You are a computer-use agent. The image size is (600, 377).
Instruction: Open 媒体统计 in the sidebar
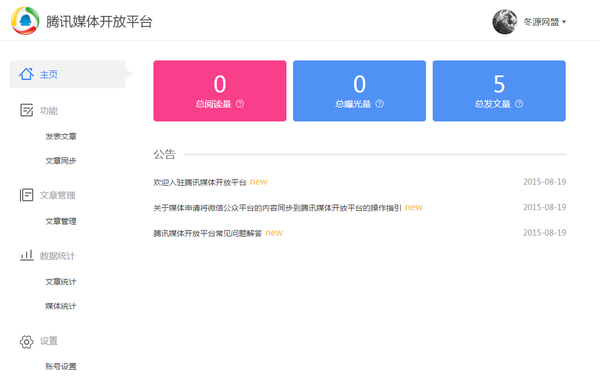pos(61,306)
